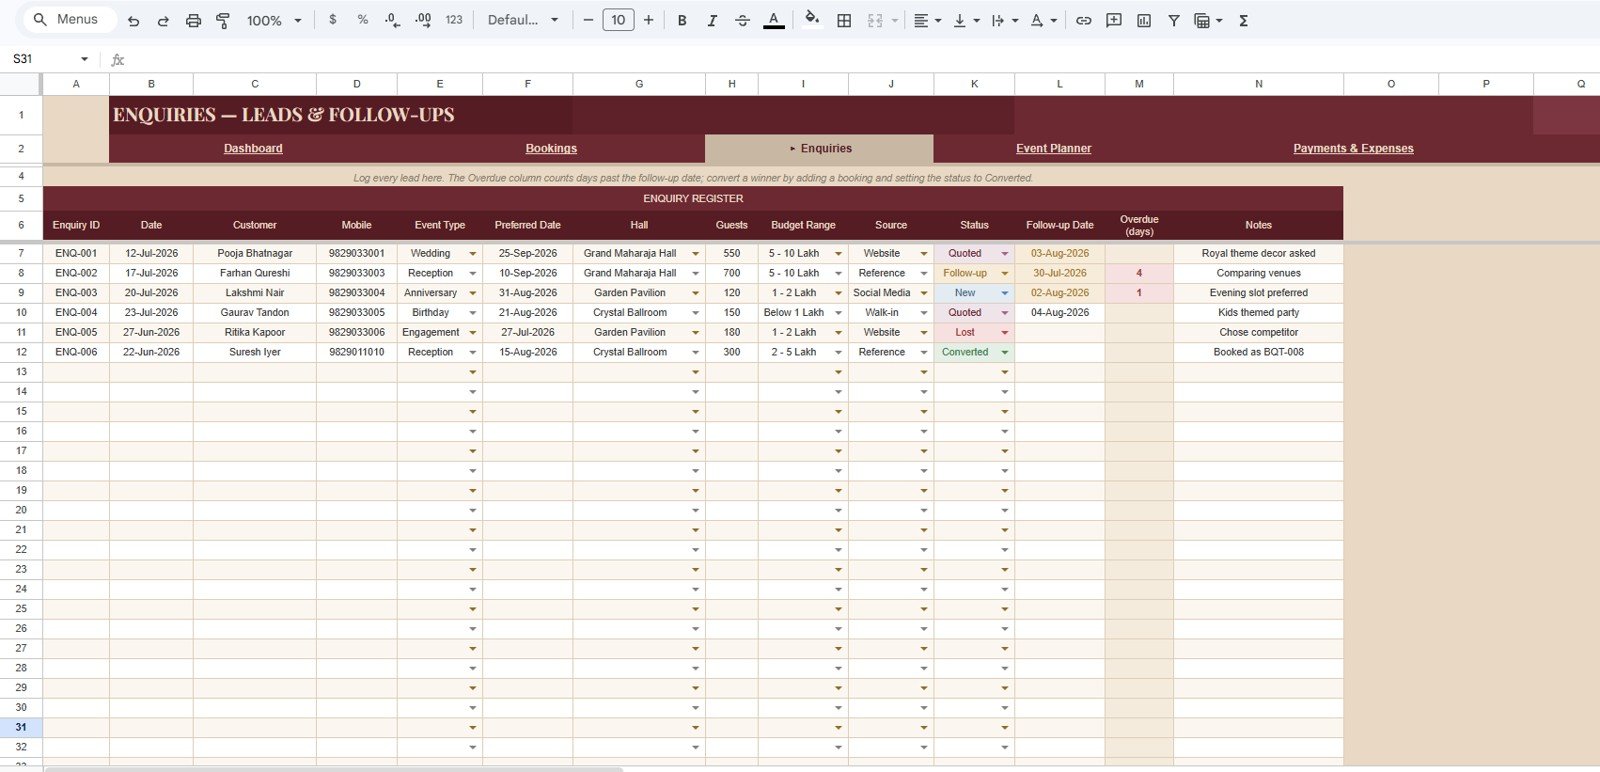Open the zoom 100% dropdown

tap(274, 20)
